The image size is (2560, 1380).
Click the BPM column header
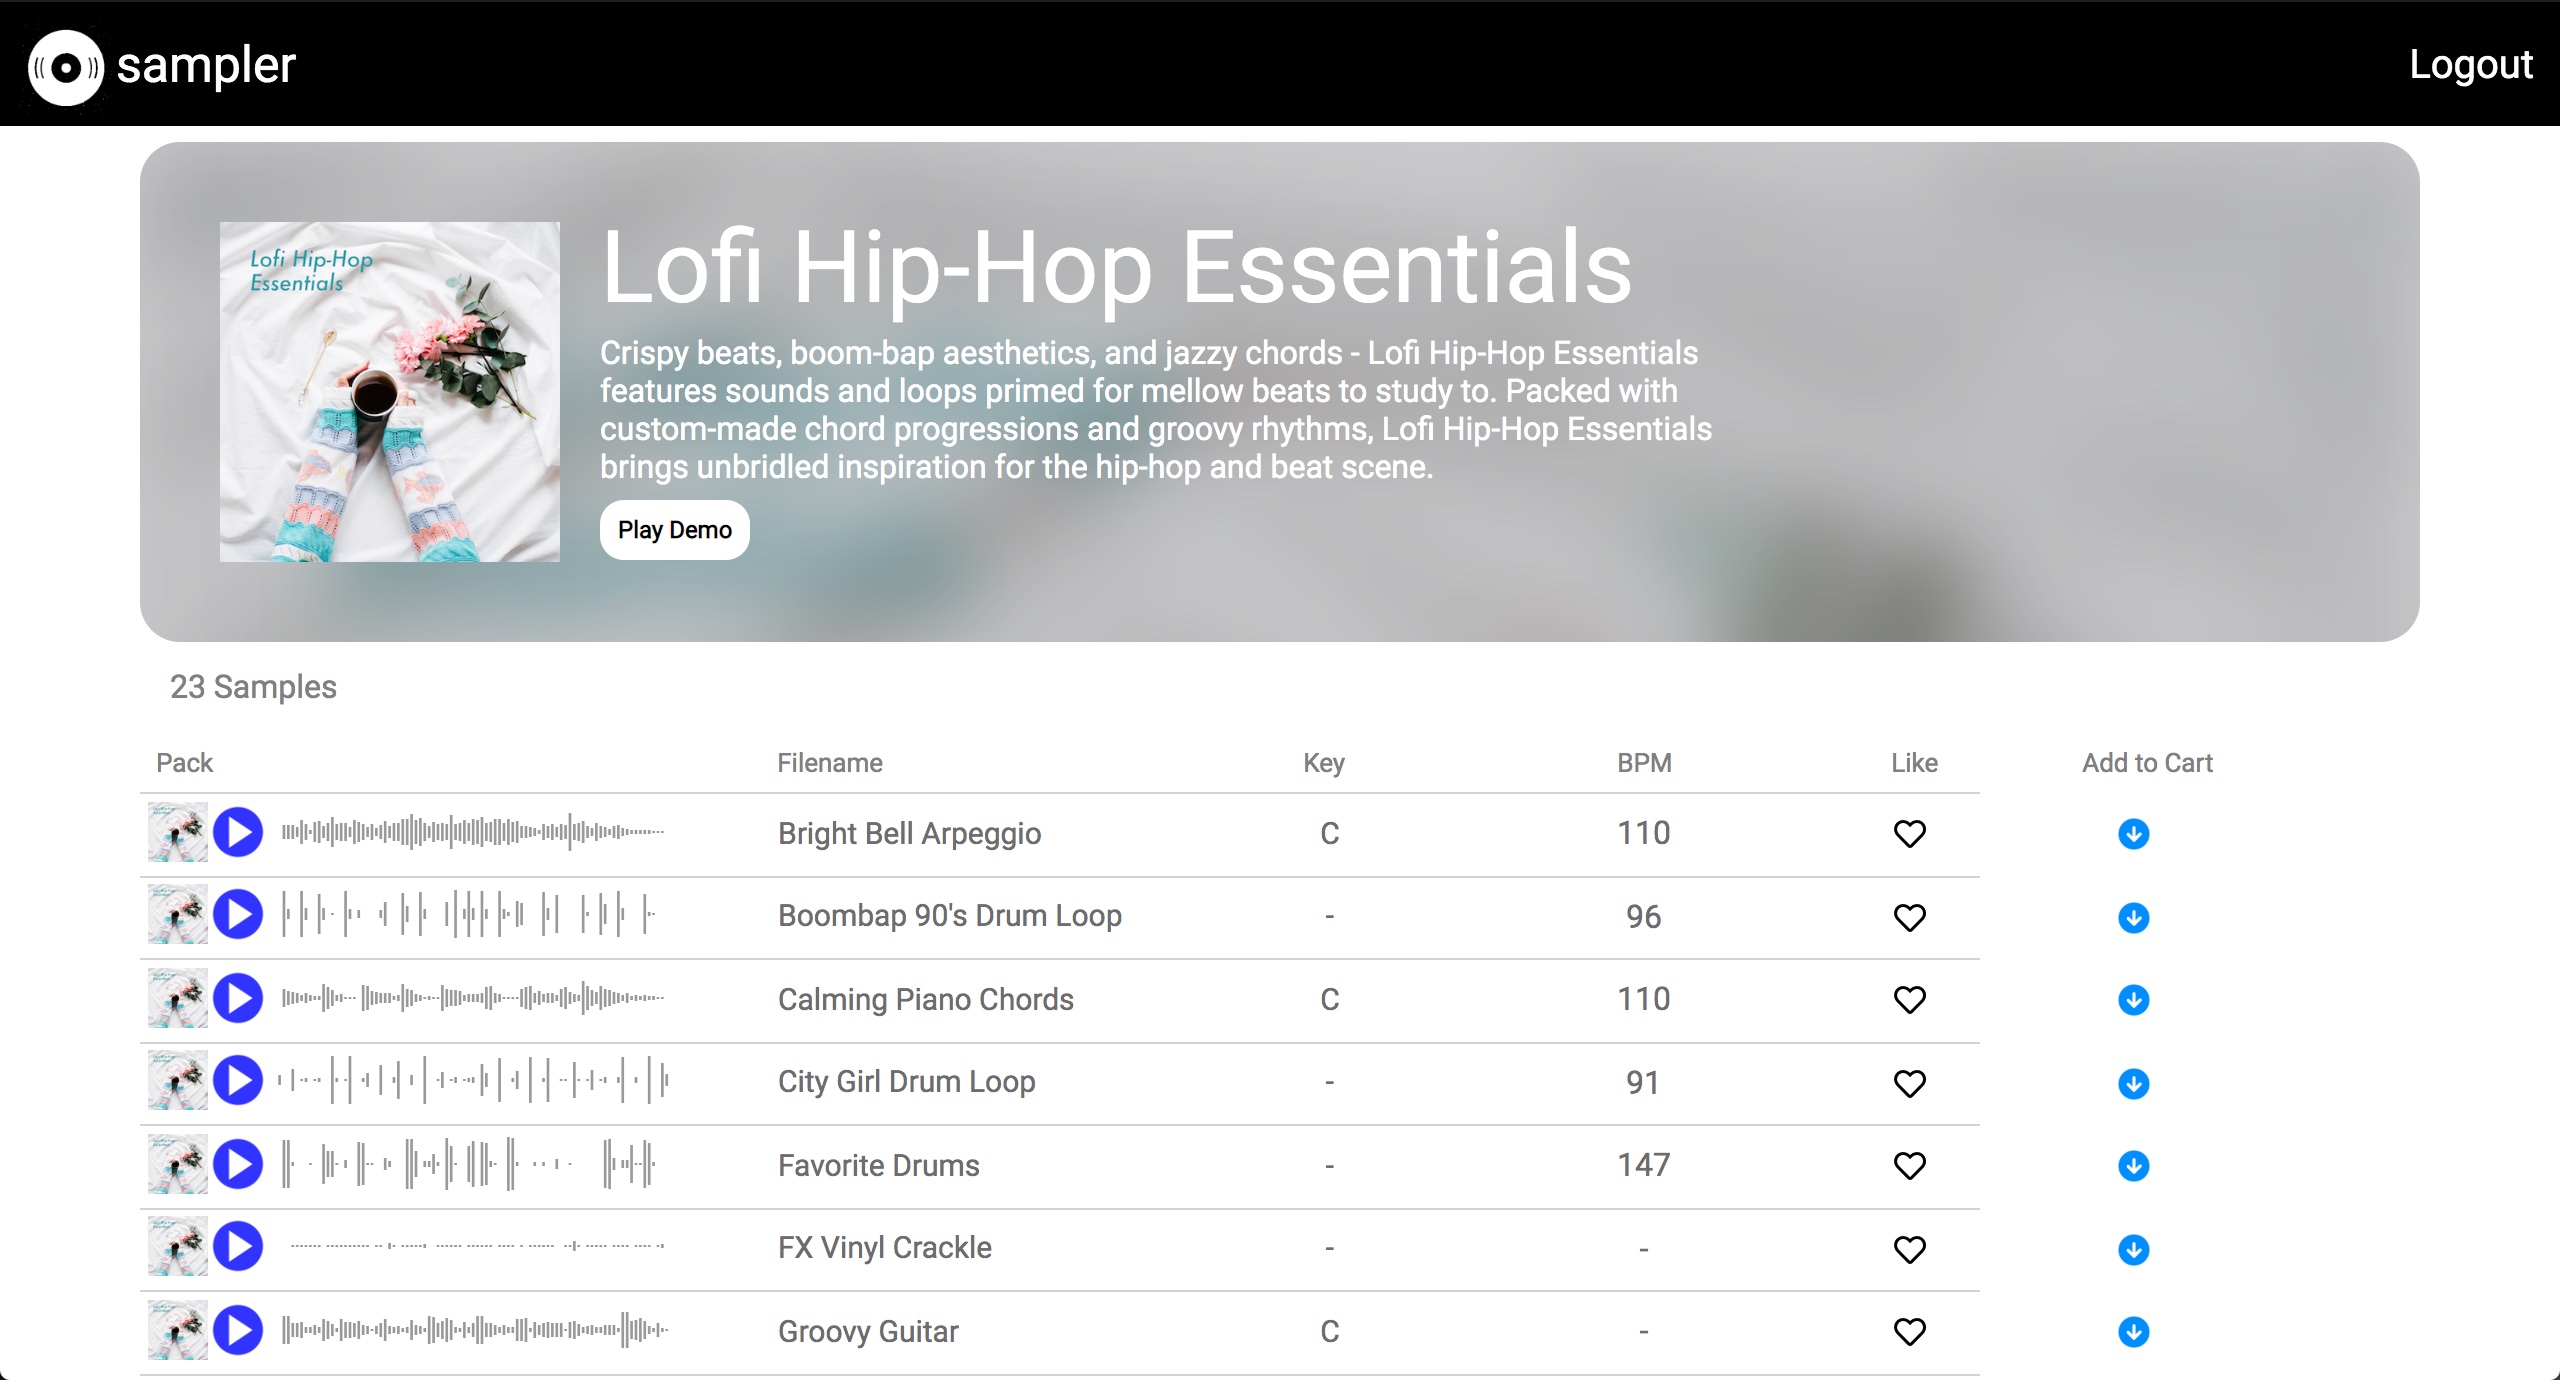pos(1644,763)
